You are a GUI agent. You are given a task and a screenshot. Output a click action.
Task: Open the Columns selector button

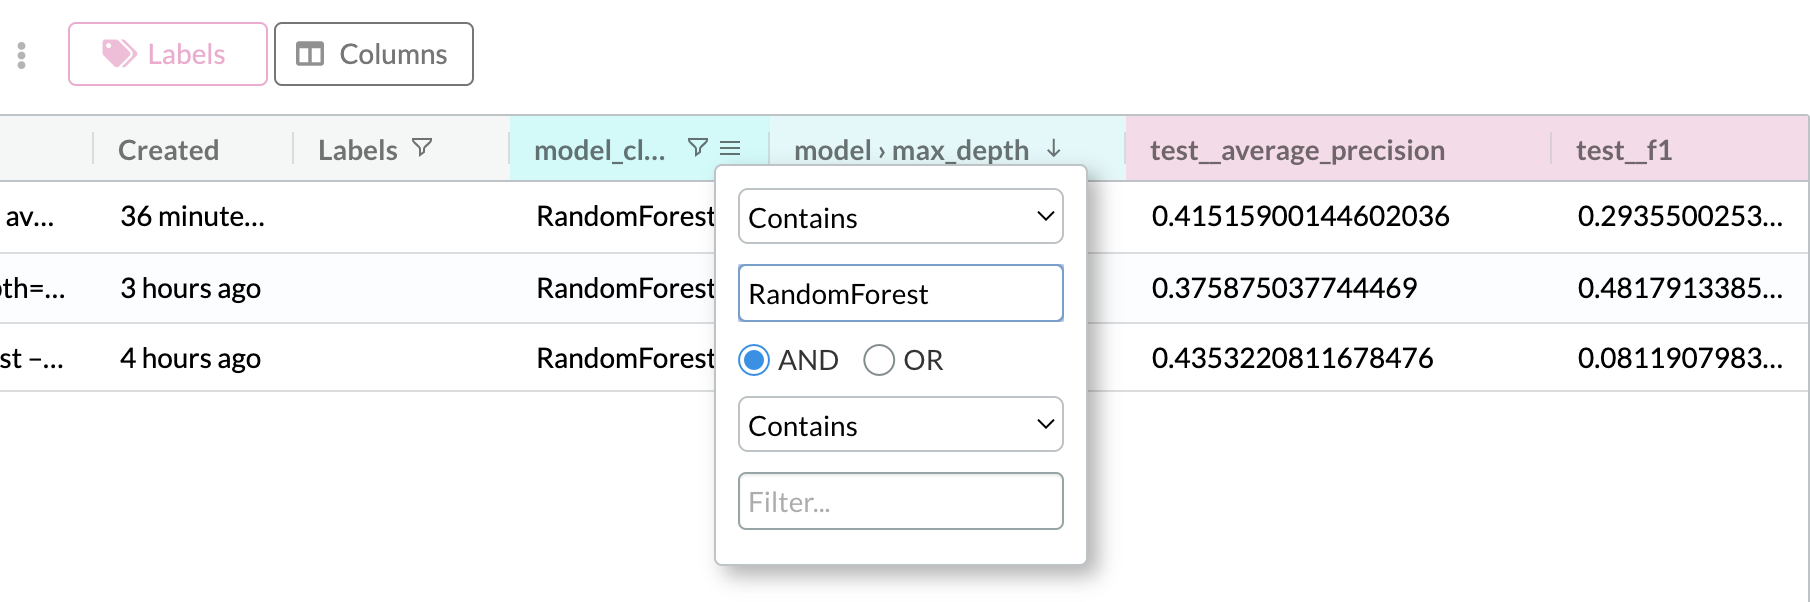point(373,54)
